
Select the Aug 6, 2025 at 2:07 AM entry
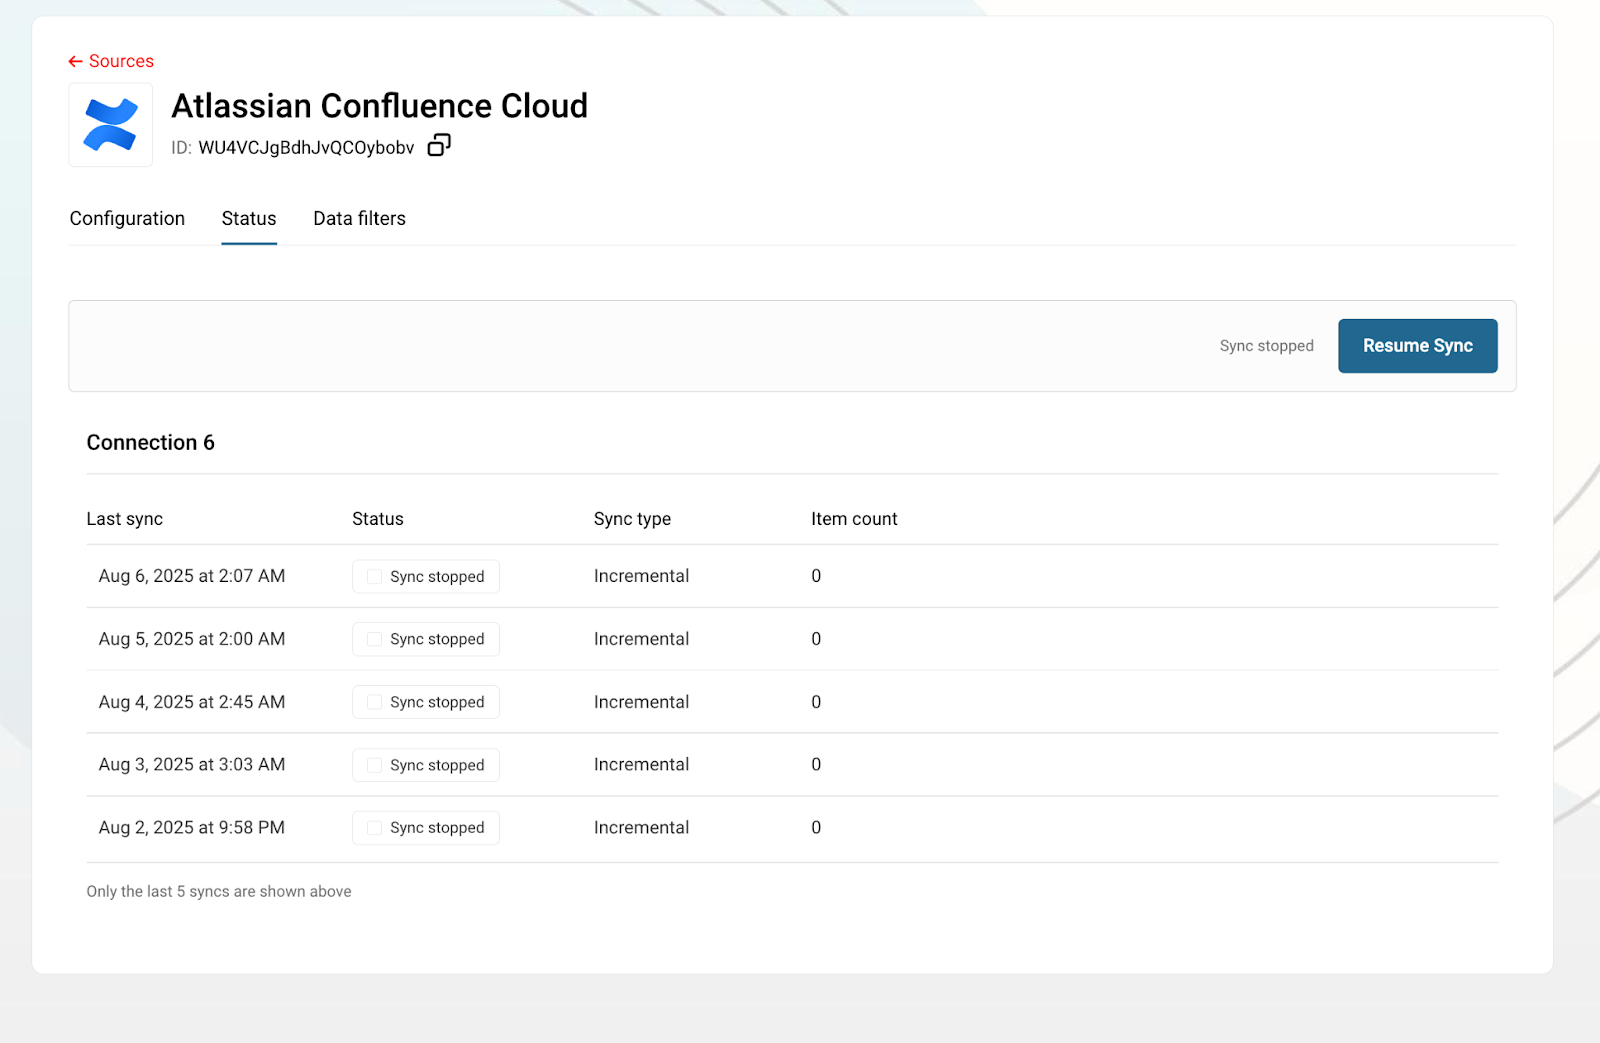[192, 576]
